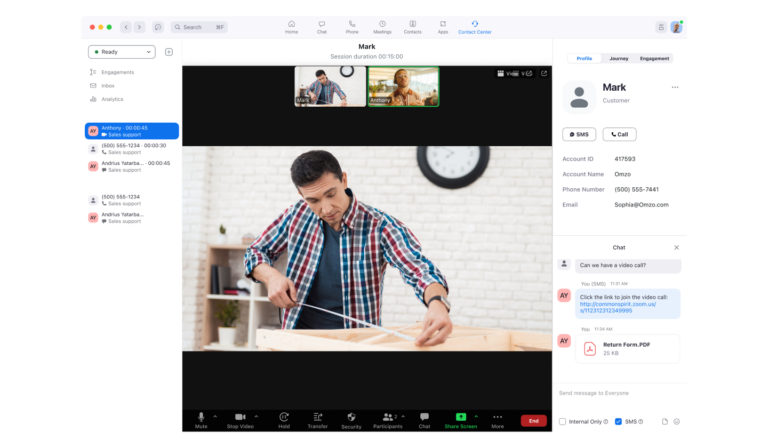Toggle the Chat panel from the toolbar
Image resolution: width=768 pixels, height=448 pixels.
[x=424, y=420]
